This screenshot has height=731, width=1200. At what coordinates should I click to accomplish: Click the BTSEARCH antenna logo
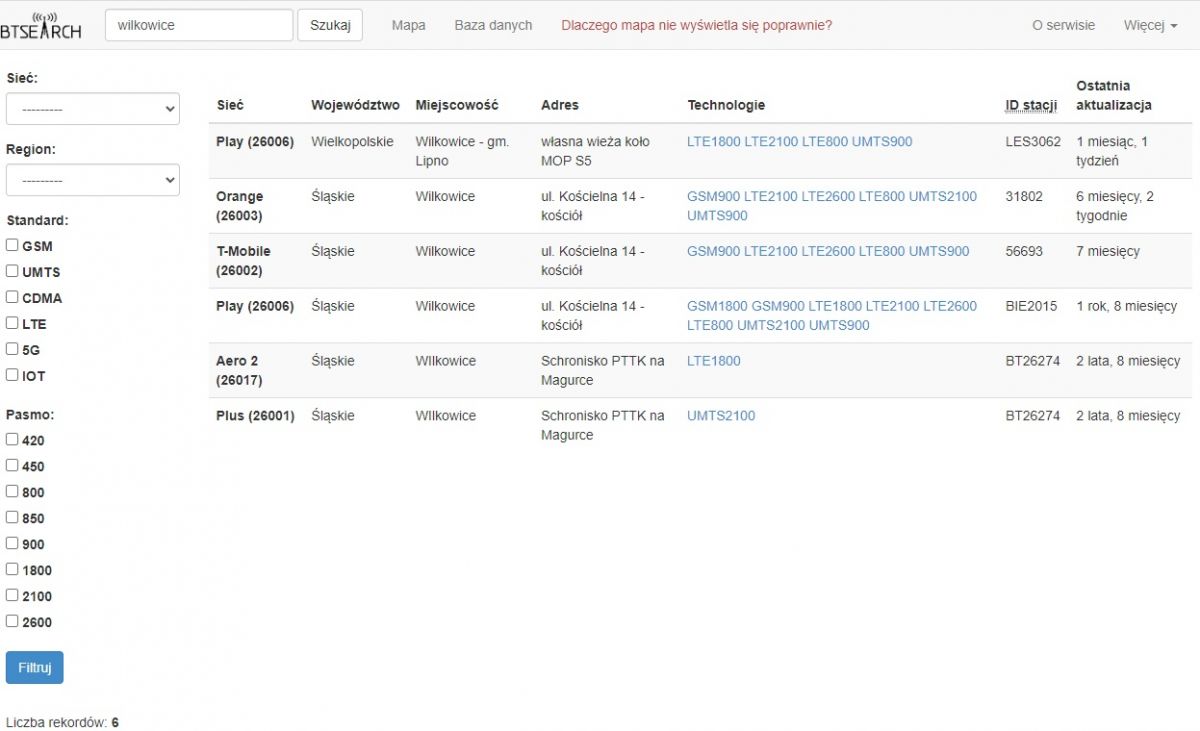[40, 25]
